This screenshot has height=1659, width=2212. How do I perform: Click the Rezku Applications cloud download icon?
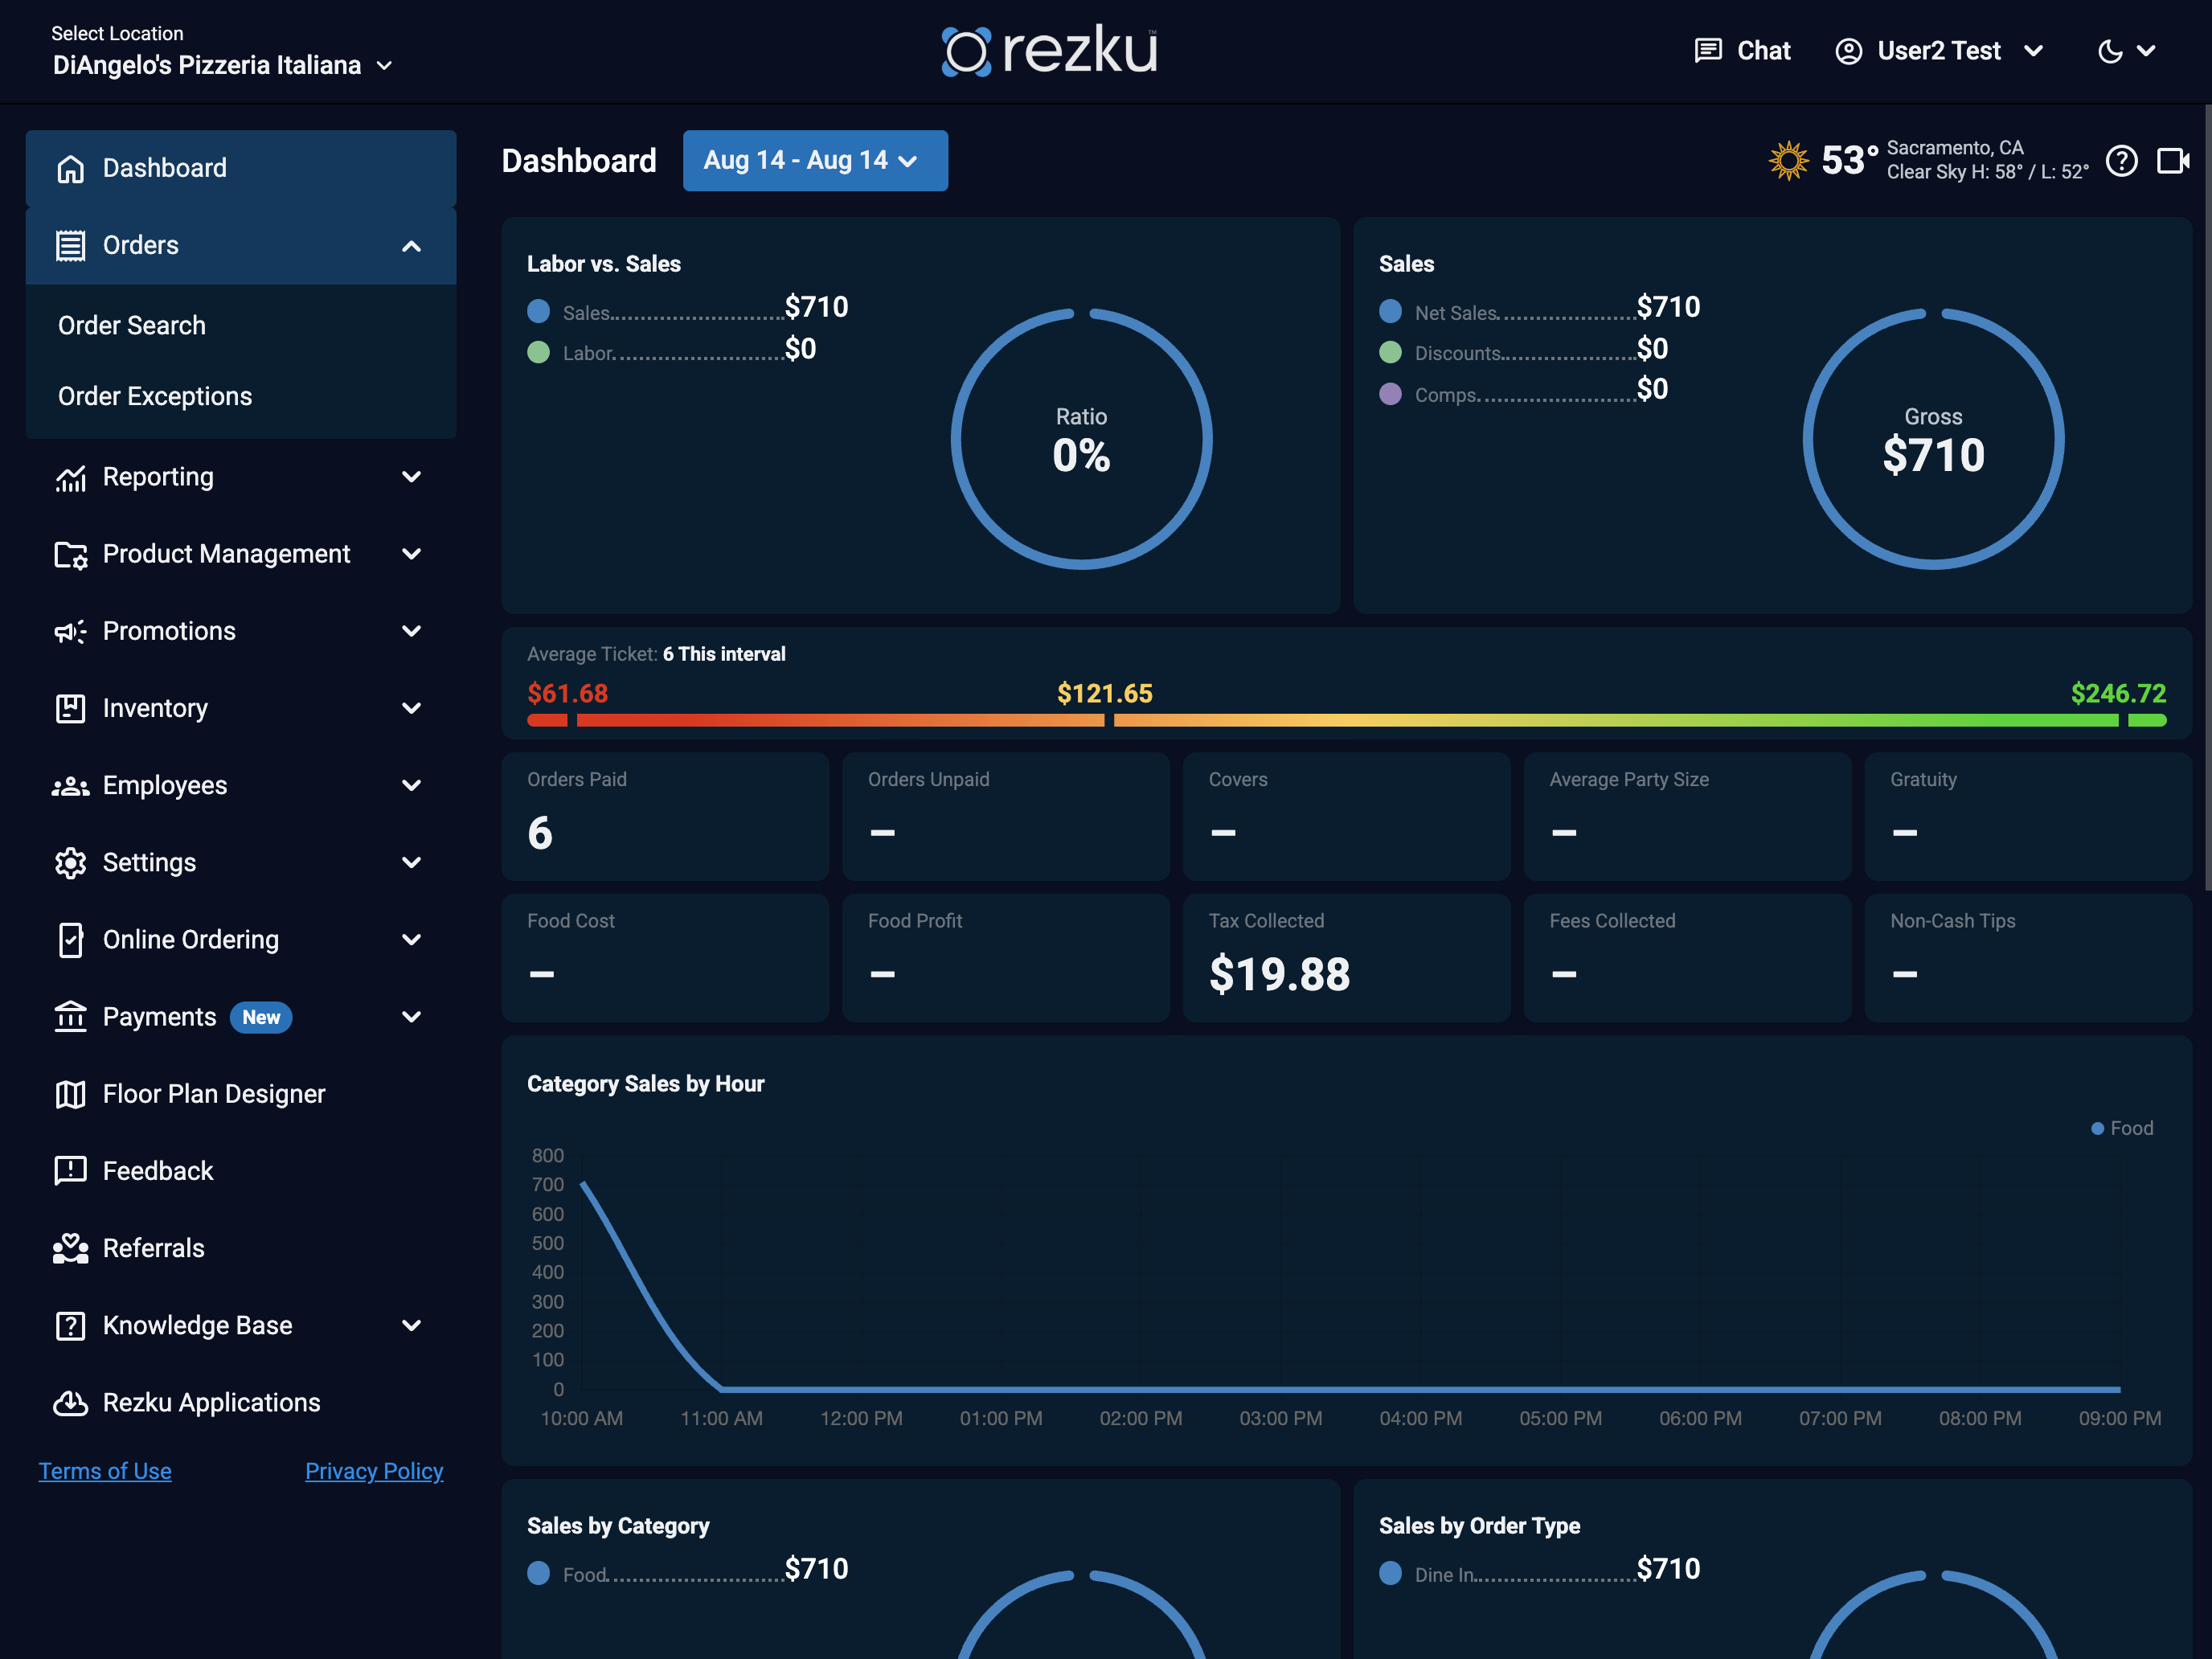pos(70,1403)
